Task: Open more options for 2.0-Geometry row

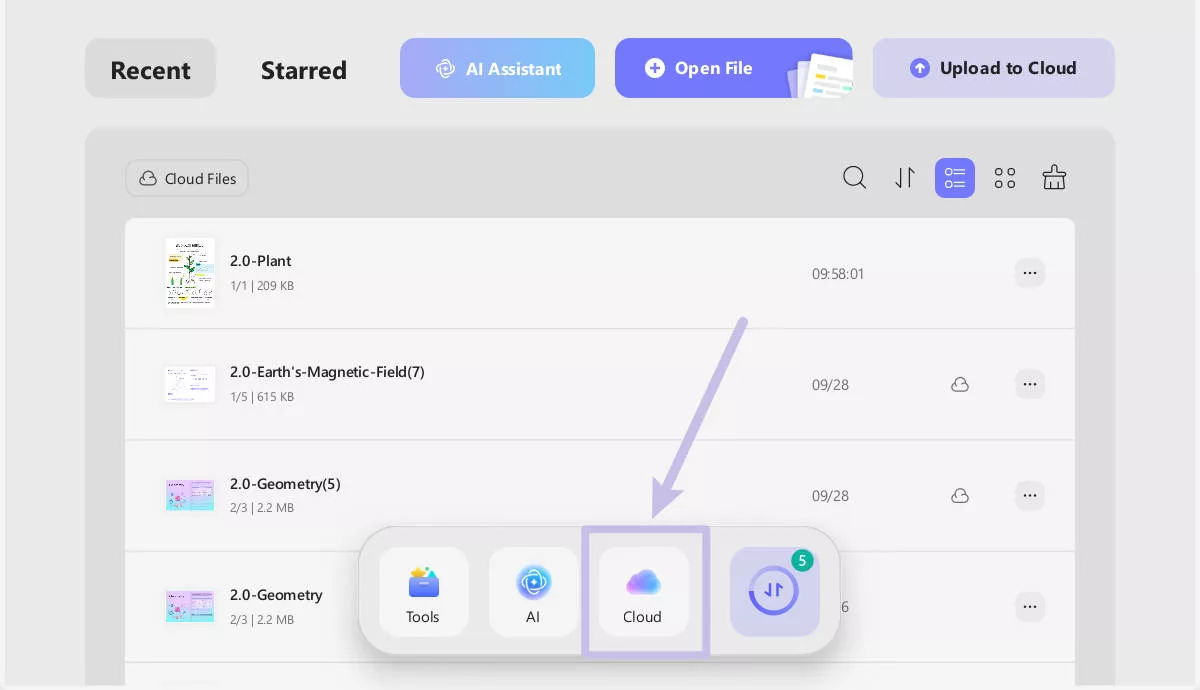Action: tap(1030, 606)
